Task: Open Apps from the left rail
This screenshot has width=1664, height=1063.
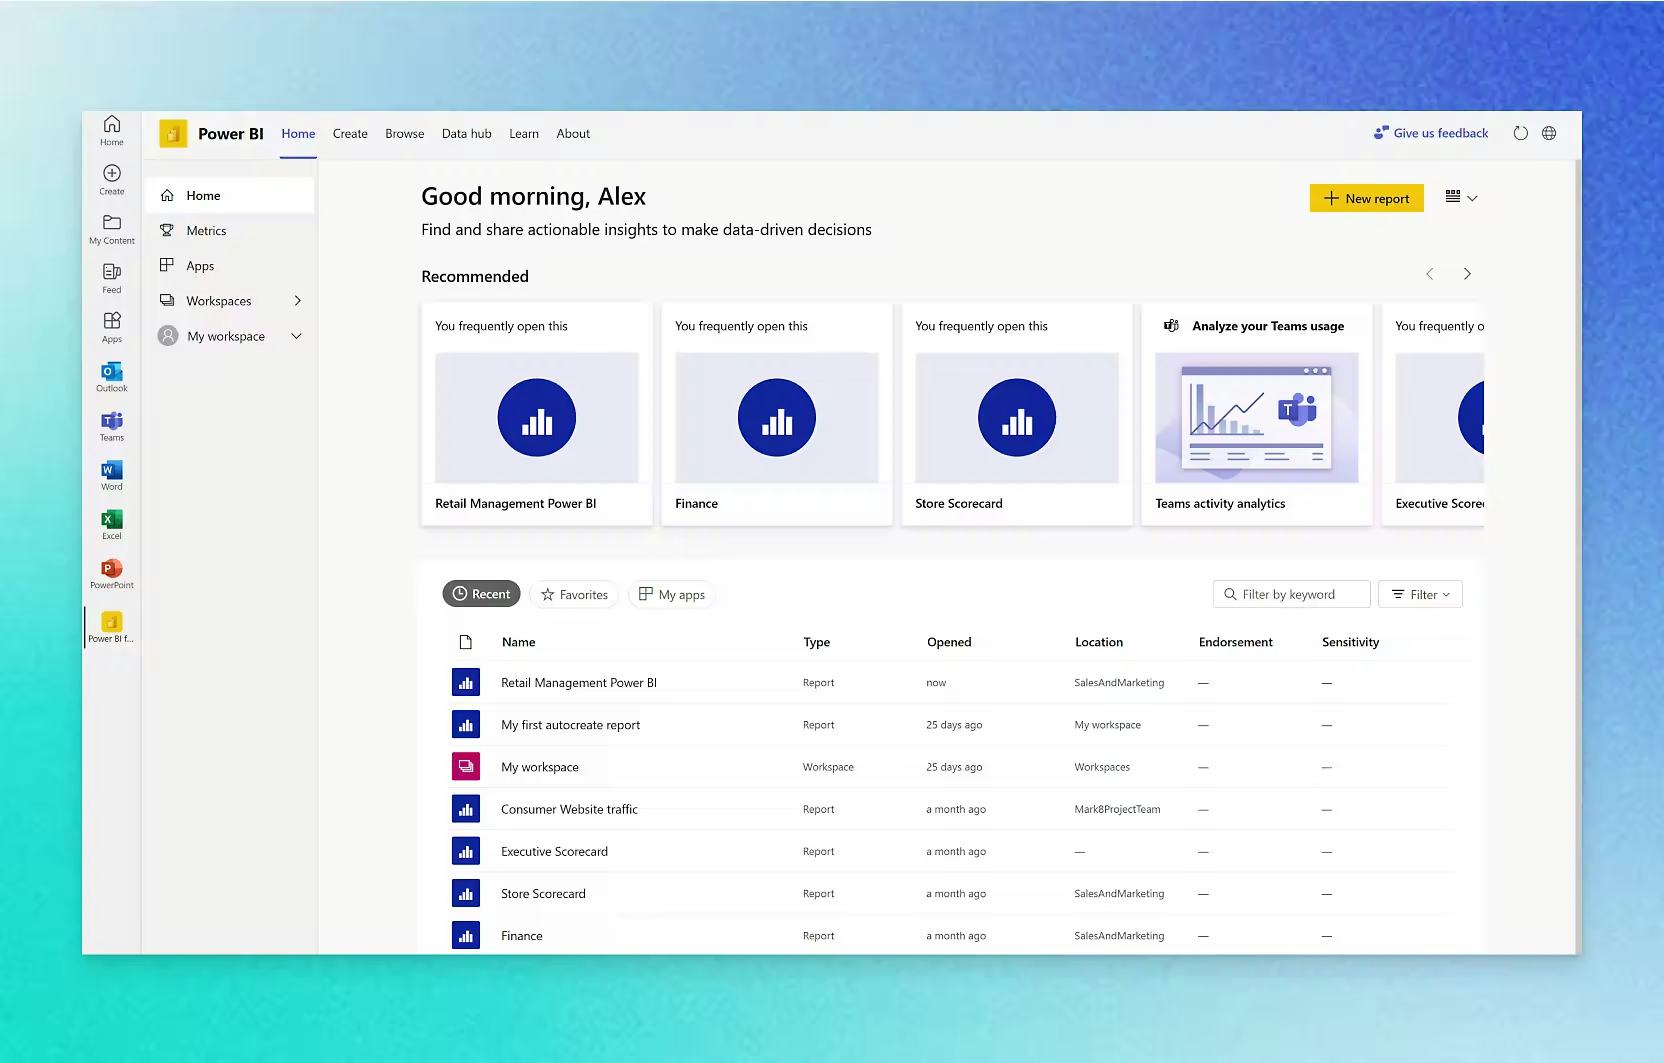Action: (111, 327)
